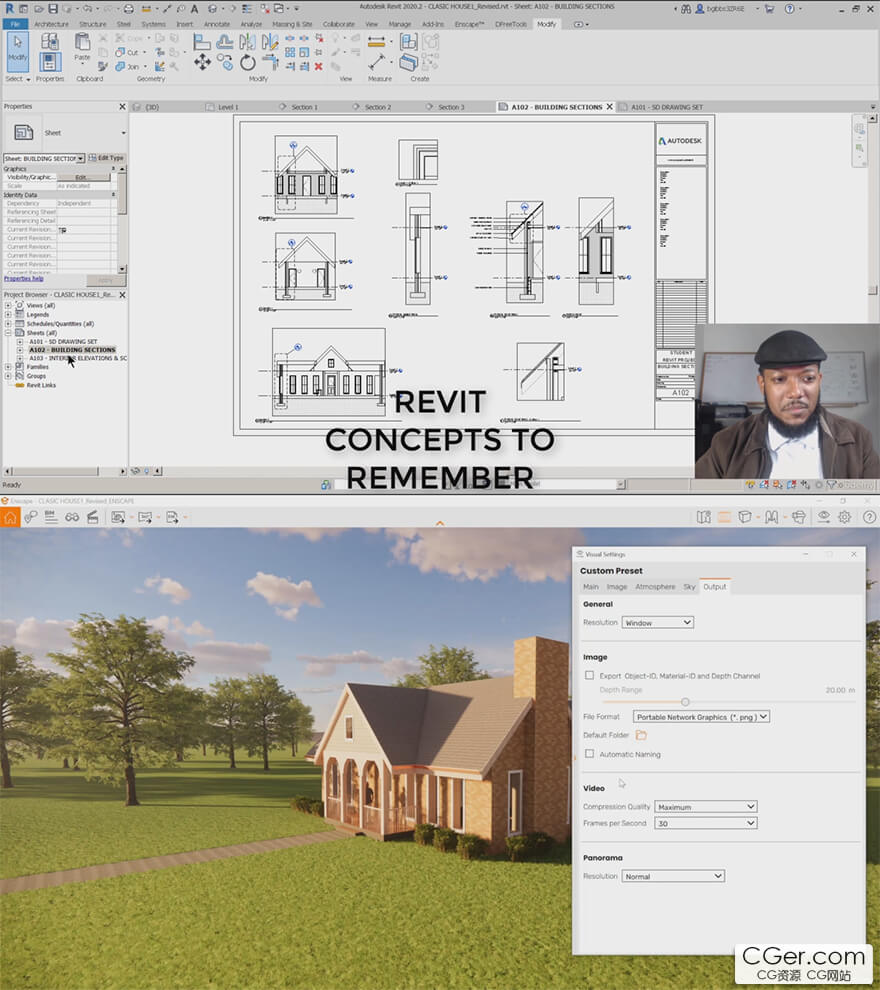Toggle the Properties palette button in ribbon
The height and width of the screenshot is (990, 880).
[50, 62]
